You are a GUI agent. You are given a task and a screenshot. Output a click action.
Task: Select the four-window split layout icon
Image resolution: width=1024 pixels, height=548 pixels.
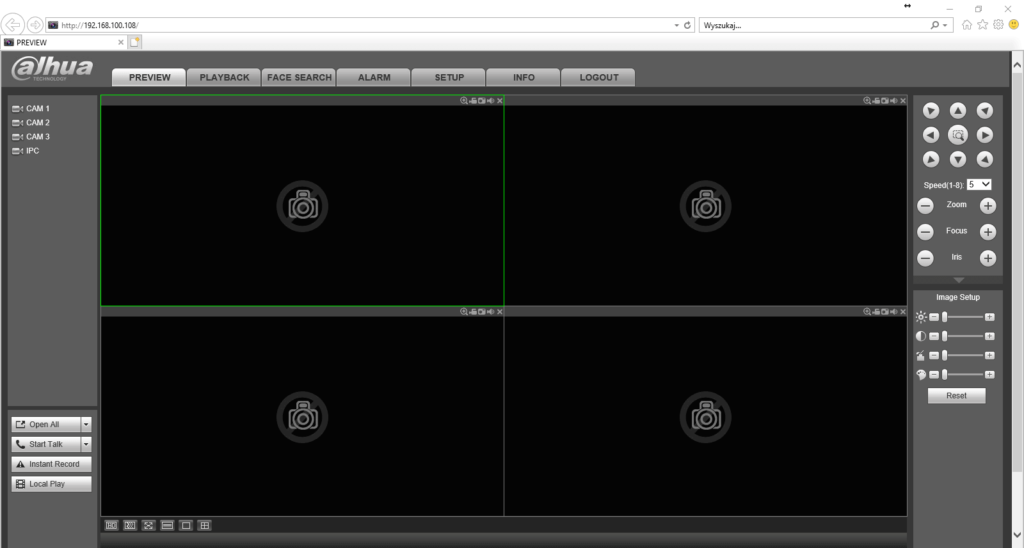pyautogui.click(x=204, y=525)
